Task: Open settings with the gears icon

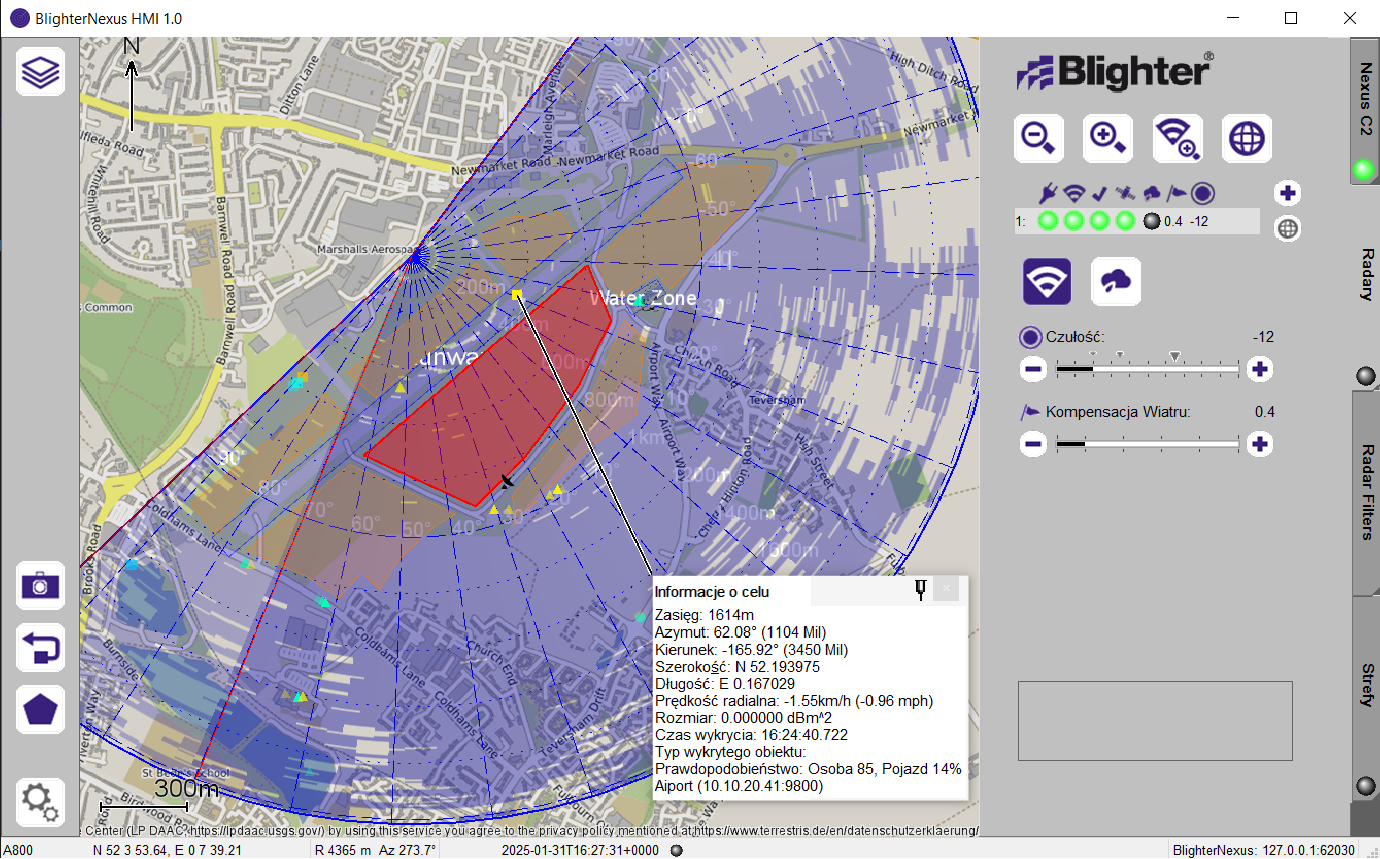Action: coord(40,801)
